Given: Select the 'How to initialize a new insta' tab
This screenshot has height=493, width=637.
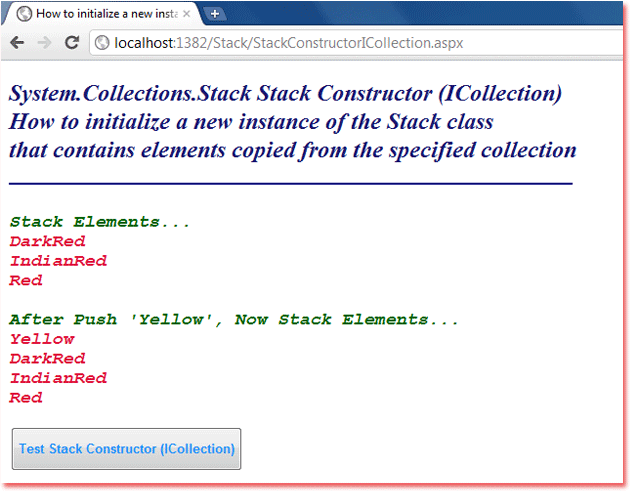Looking at the screenshot, I should (102, 14).
